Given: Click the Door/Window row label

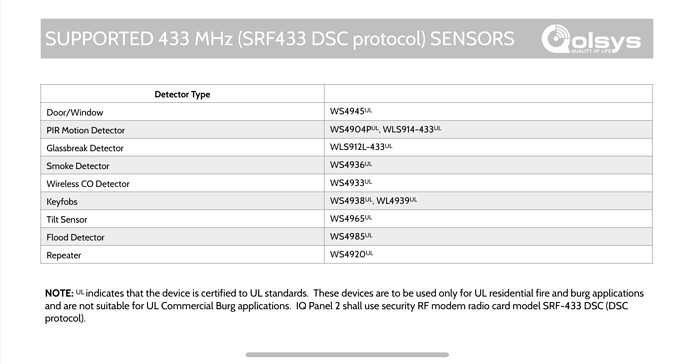Looking at the screenshot, I should pyautogui.click(x=75, y=113).
